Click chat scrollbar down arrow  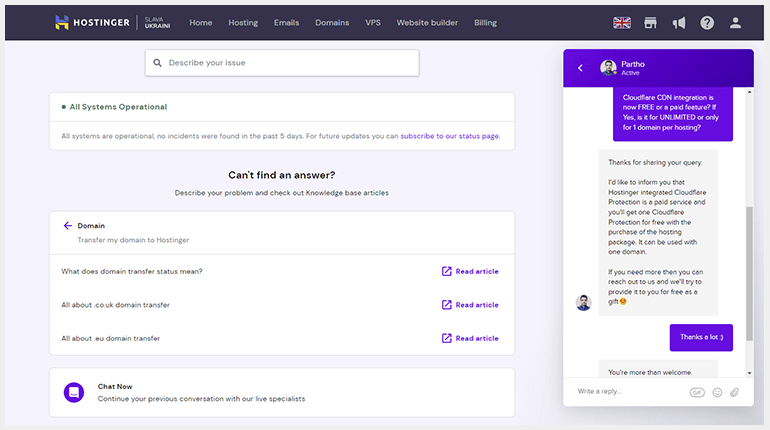pyautogui.click(x=749, y=373)
